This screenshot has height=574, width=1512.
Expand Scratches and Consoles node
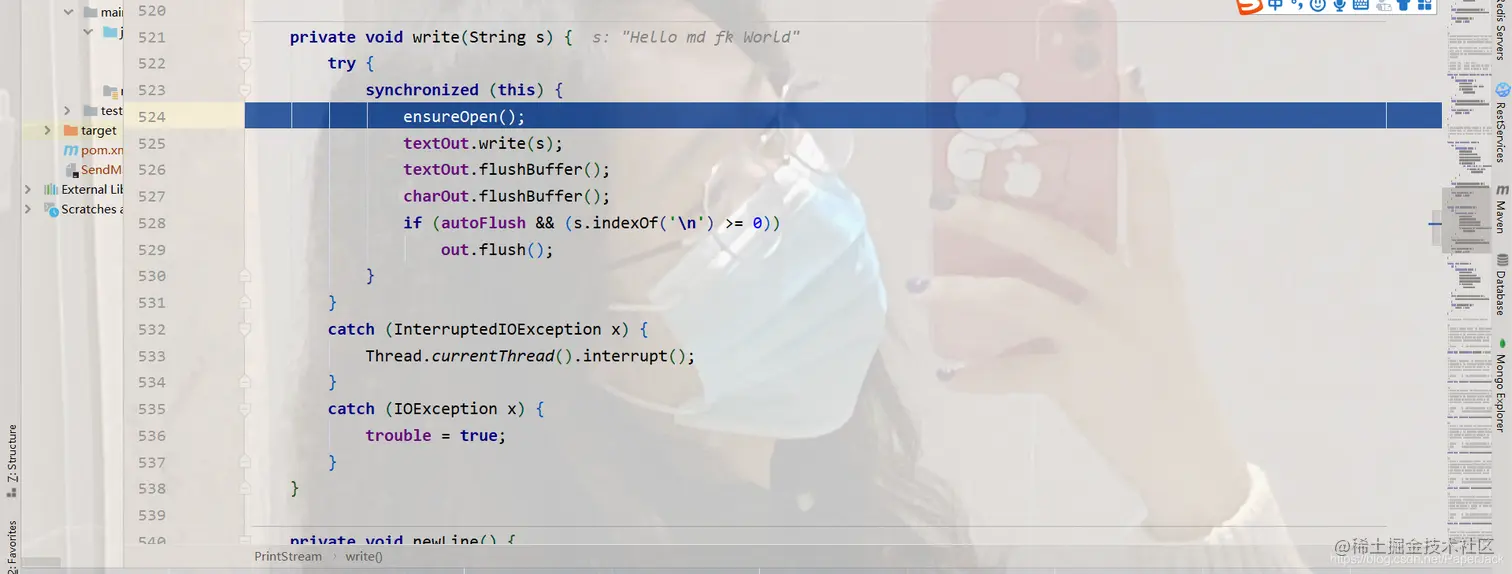click(x=28, y=209)
